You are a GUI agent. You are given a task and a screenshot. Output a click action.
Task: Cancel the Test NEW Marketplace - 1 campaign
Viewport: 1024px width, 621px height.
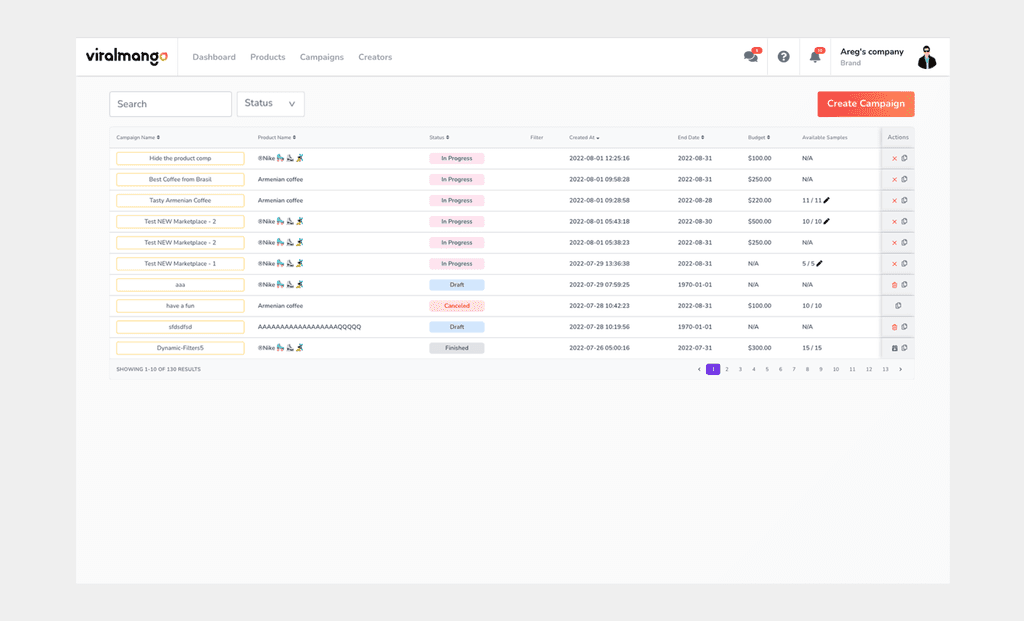click(x=895, y=264)
